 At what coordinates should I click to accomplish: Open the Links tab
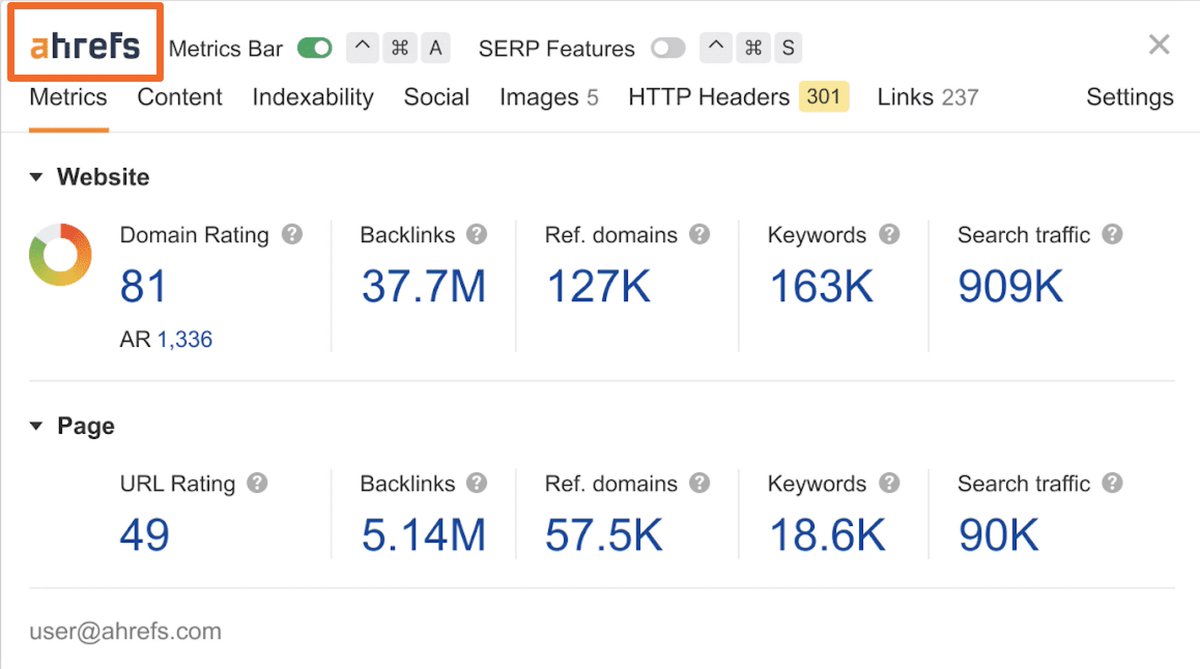point(928,97)
